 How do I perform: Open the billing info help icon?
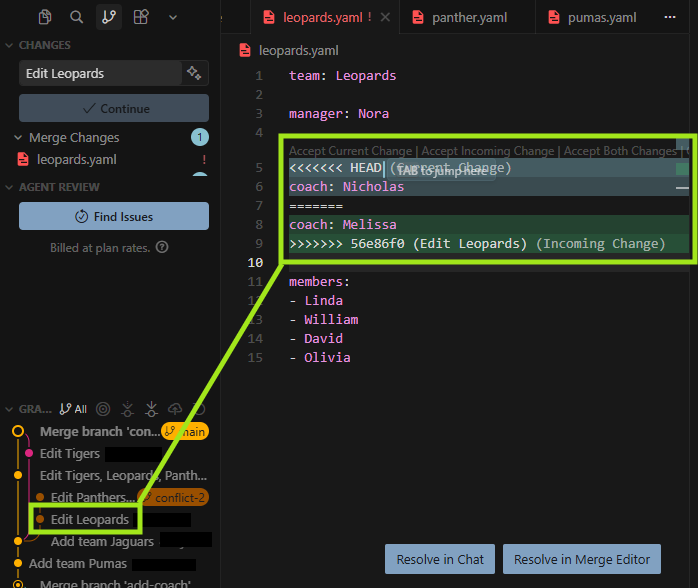click(162, 247)
